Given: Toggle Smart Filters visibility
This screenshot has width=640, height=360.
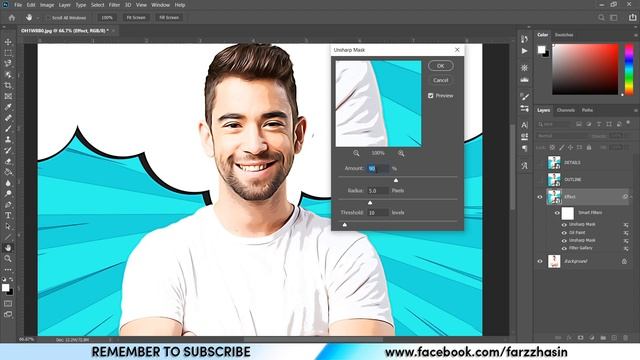Looking at the screenshot, I should pyautogui.click(x=557, y=213).
